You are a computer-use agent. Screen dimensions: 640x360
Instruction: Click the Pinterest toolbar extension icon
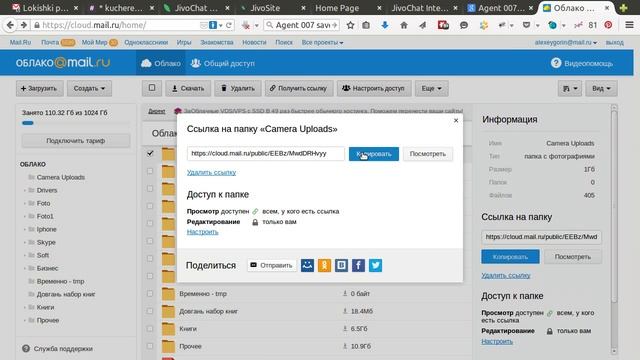pyautogui.click(x=608, y=25)
